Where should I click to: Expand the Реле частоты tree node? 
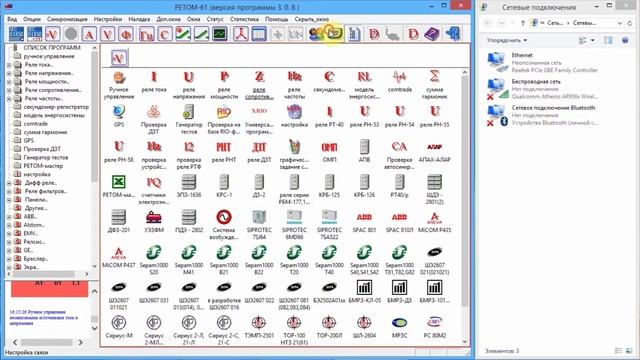[9, 99]
